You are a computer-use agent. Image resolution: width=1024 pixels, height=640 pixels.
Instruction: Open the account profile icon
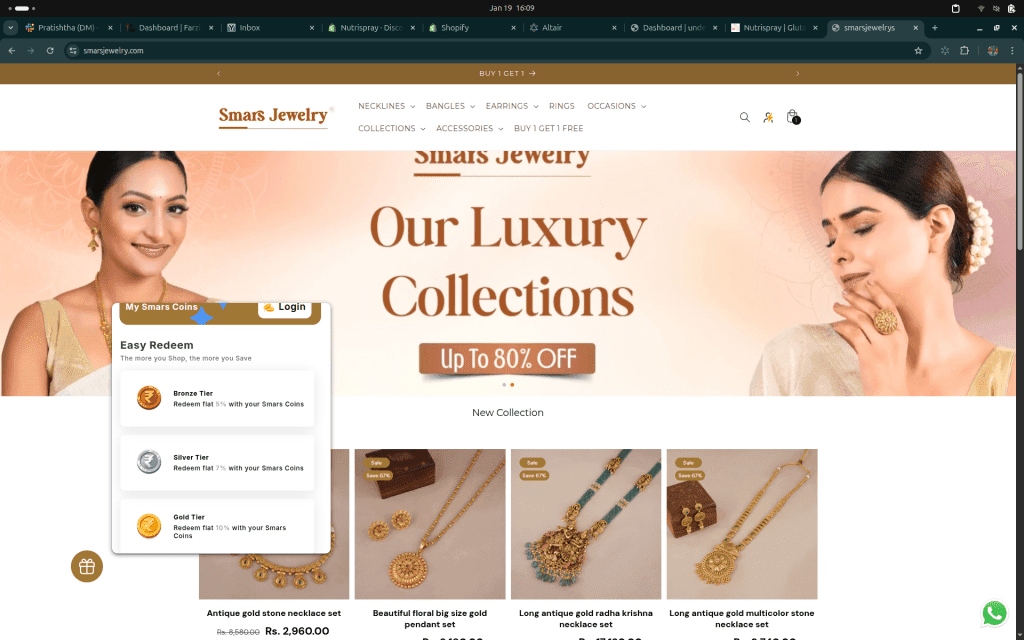tap(768, 118)
